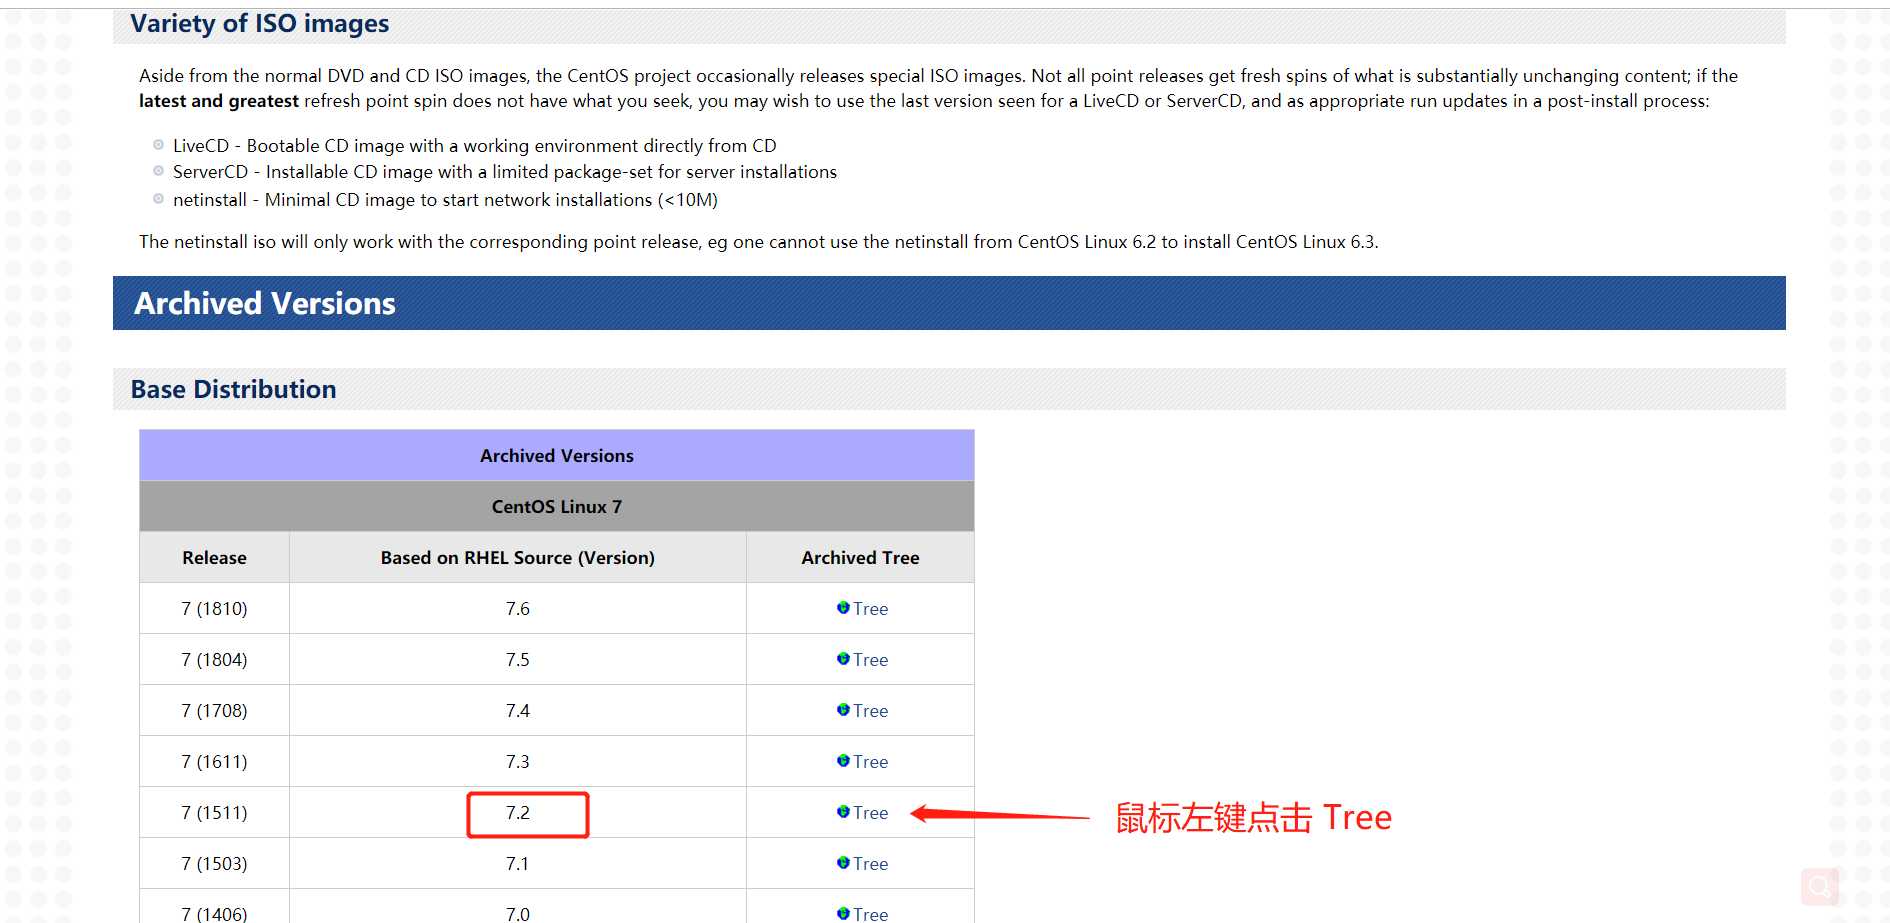Click the bold 'latest and greatest' text
Screen dimensions: 1890x923
(219, 101)
